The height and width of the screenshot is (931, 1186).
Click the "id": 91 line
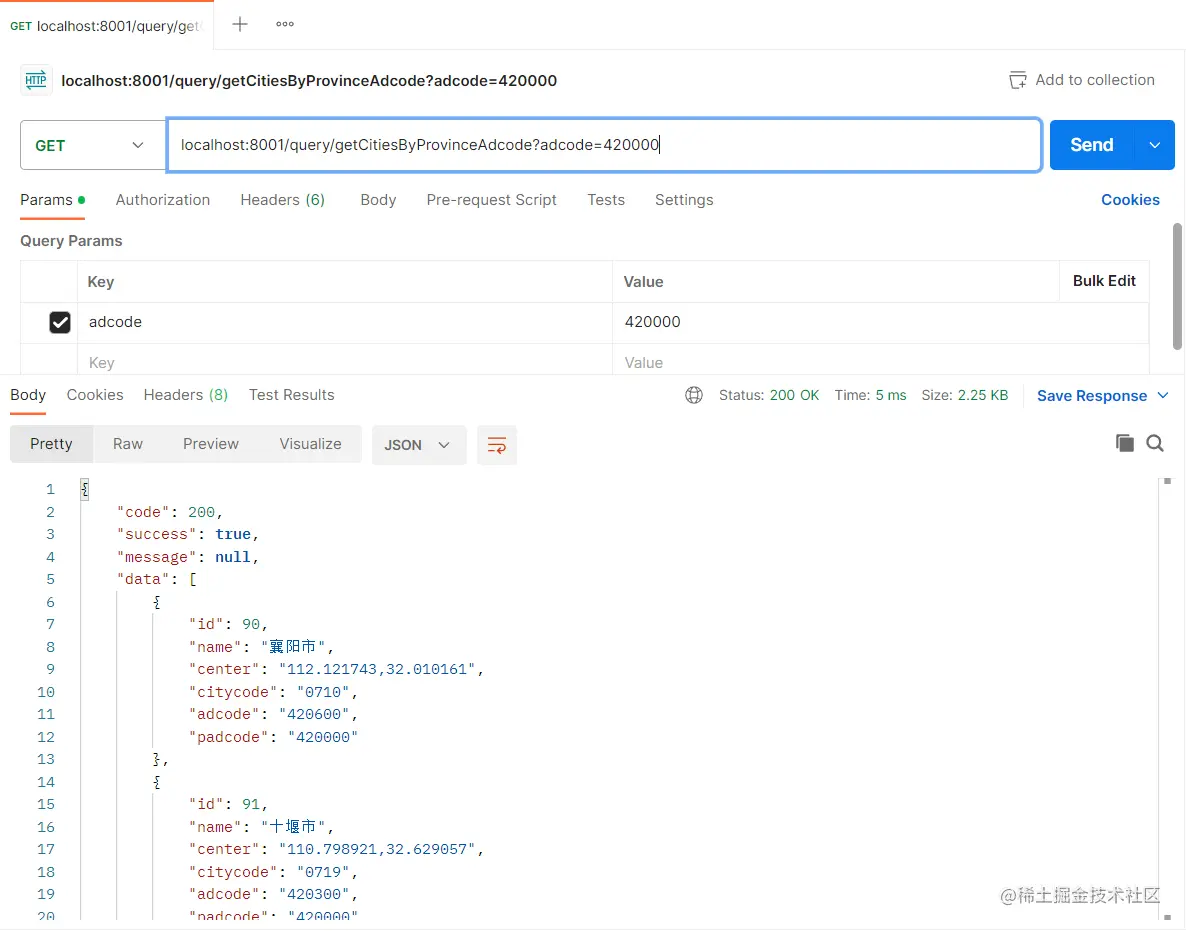coord(228,804)
